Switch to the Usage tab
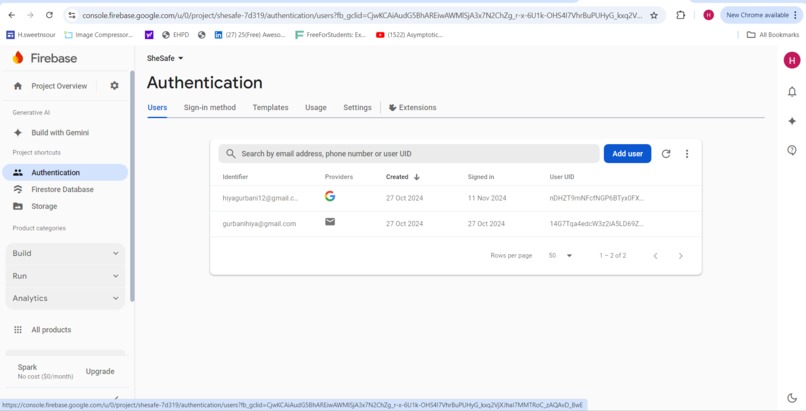806x411 pixels. (316, 107)
